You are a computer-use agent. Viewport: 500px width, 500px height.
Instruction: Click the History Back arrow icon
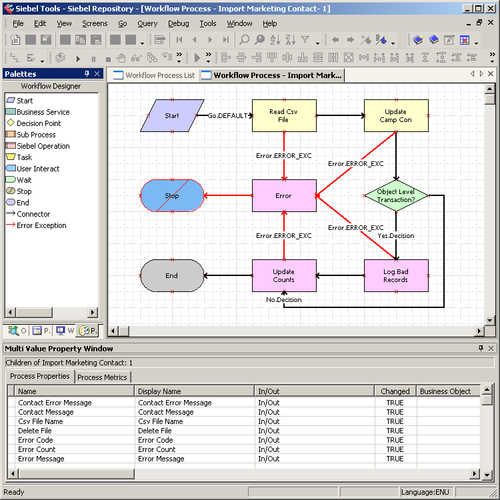pyautogui.click(x=335, y=40)
